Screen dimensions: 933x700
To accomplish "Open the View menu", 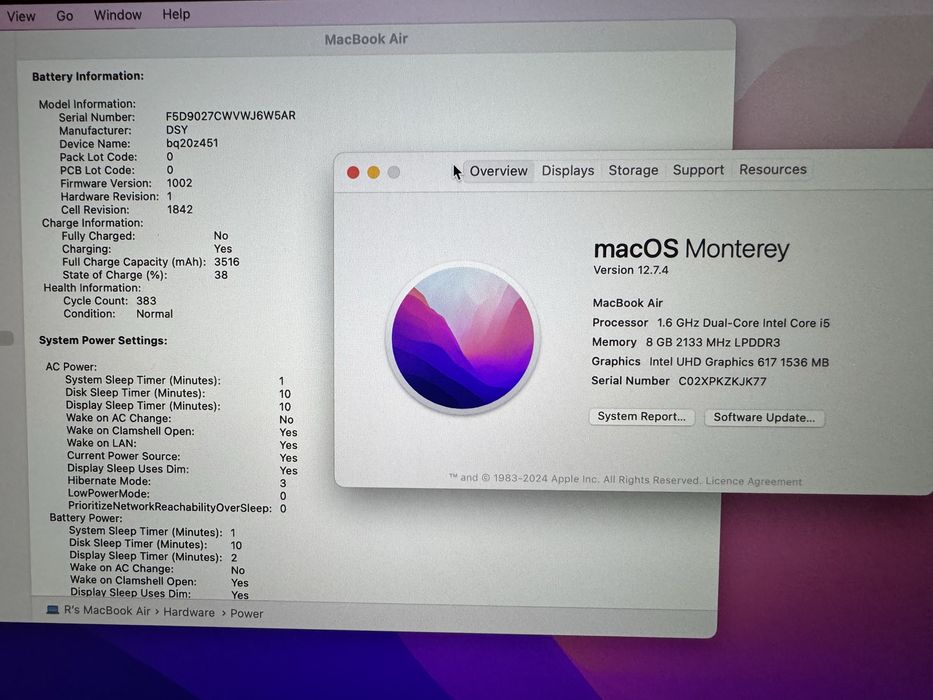I will (21, 16).
